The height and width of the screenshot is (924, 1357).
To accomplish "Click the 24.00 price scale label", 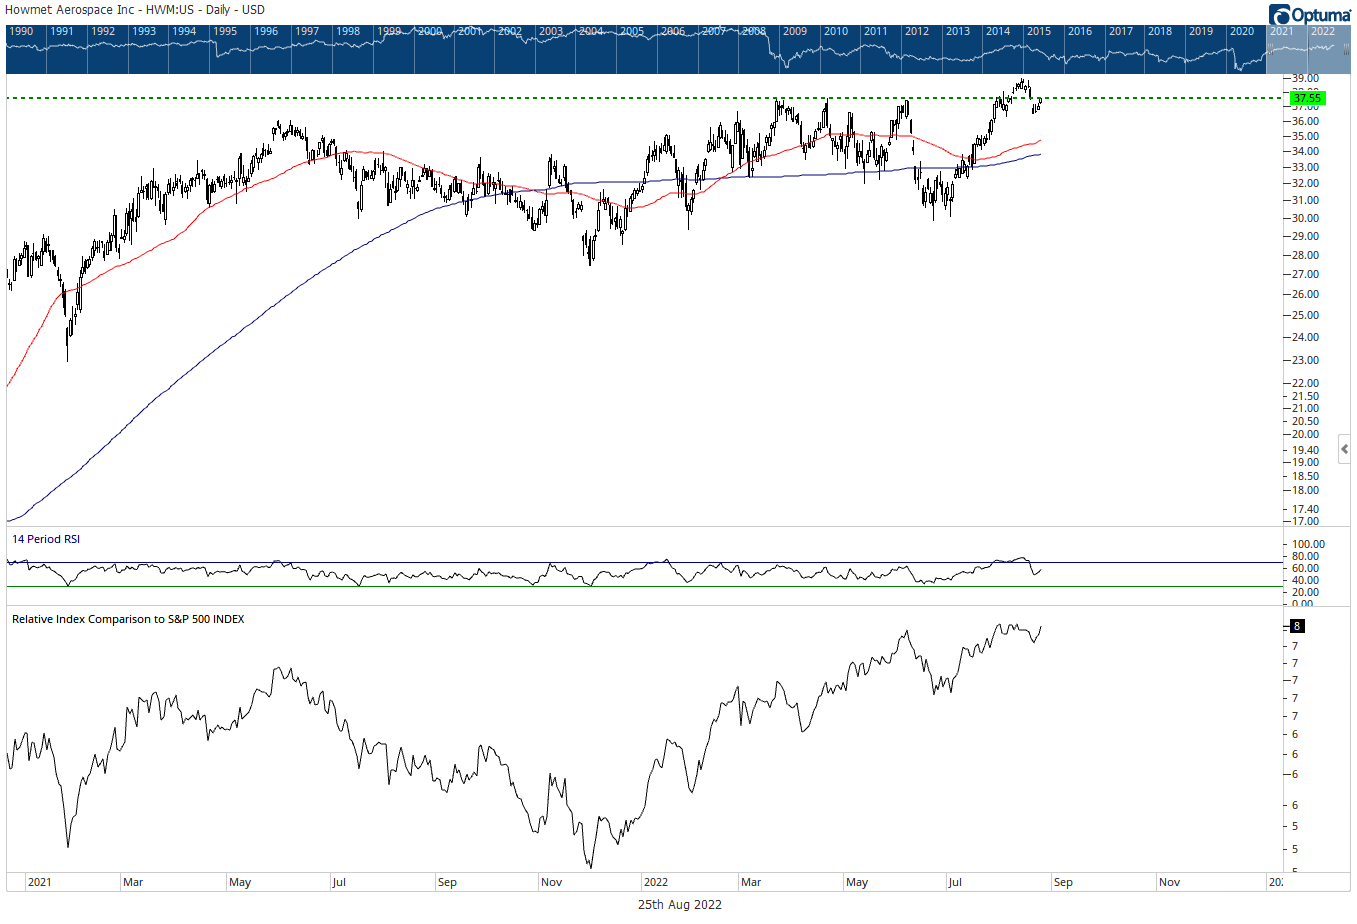I will (x=1305, y=337).
